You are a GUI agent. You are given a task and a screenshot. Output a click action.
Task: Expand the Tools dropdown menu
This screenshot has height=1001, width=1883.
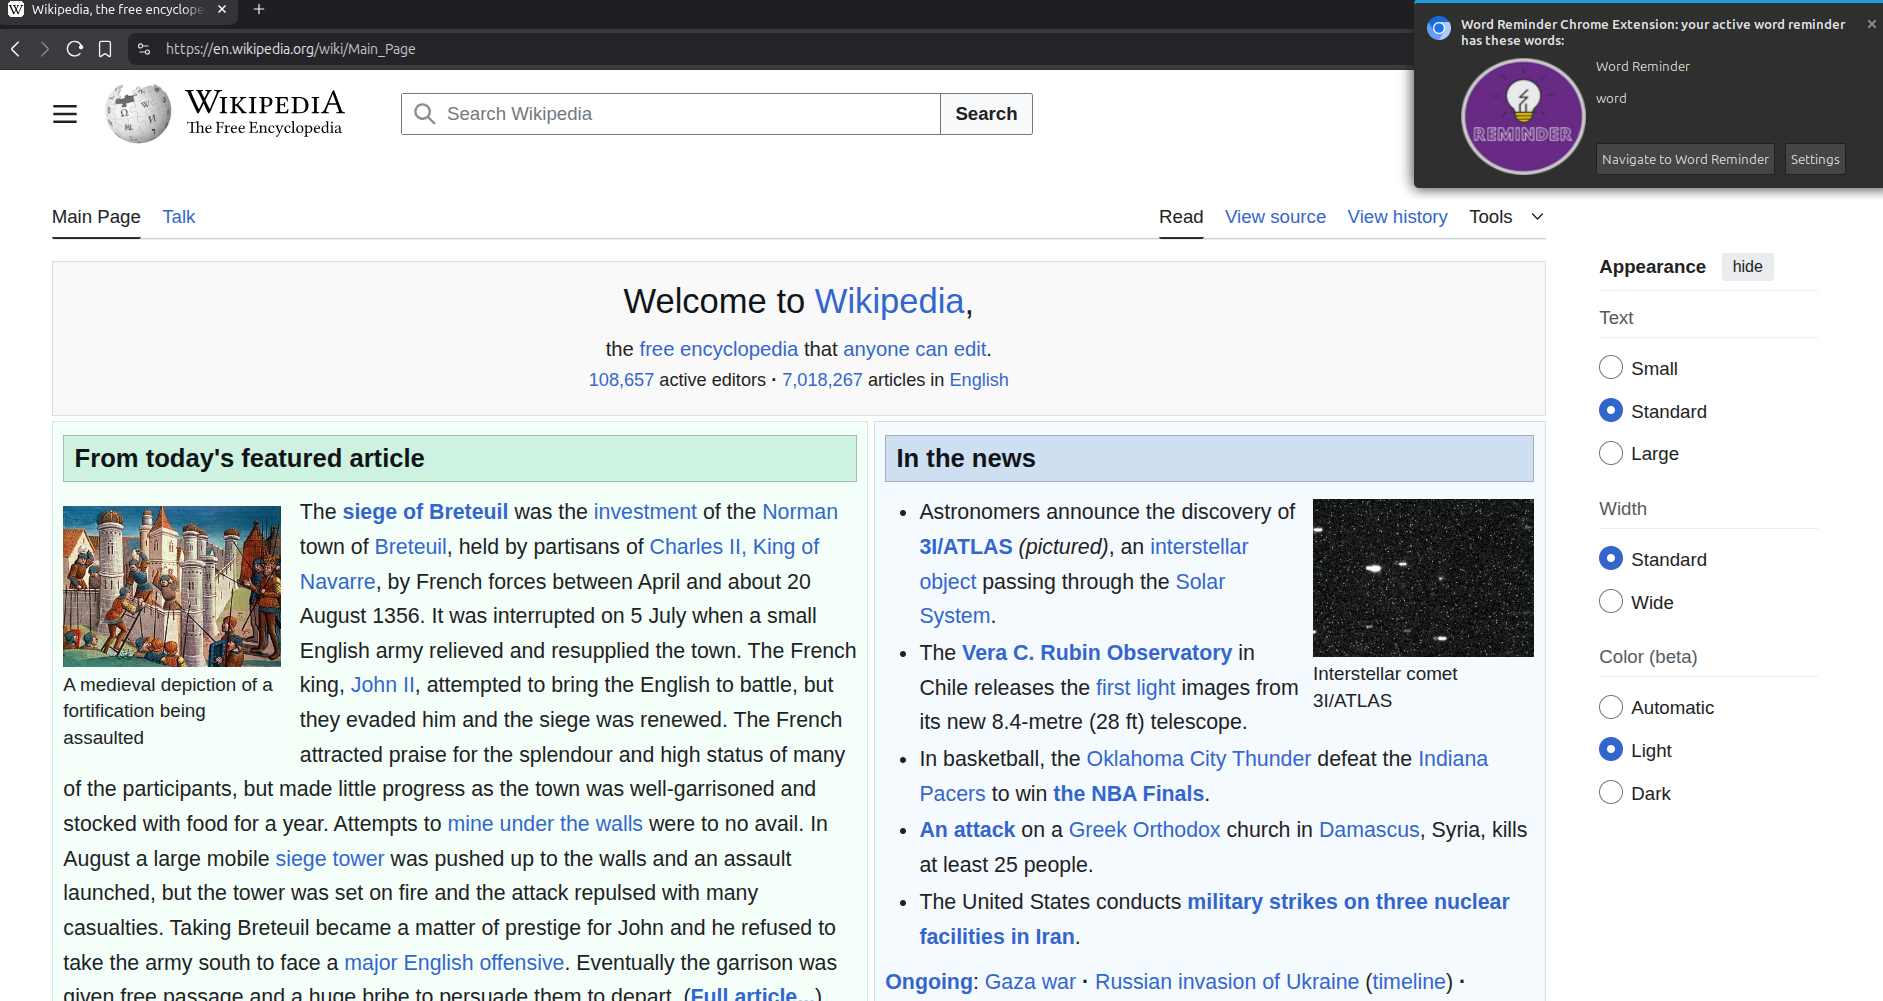coord(1506,217)
